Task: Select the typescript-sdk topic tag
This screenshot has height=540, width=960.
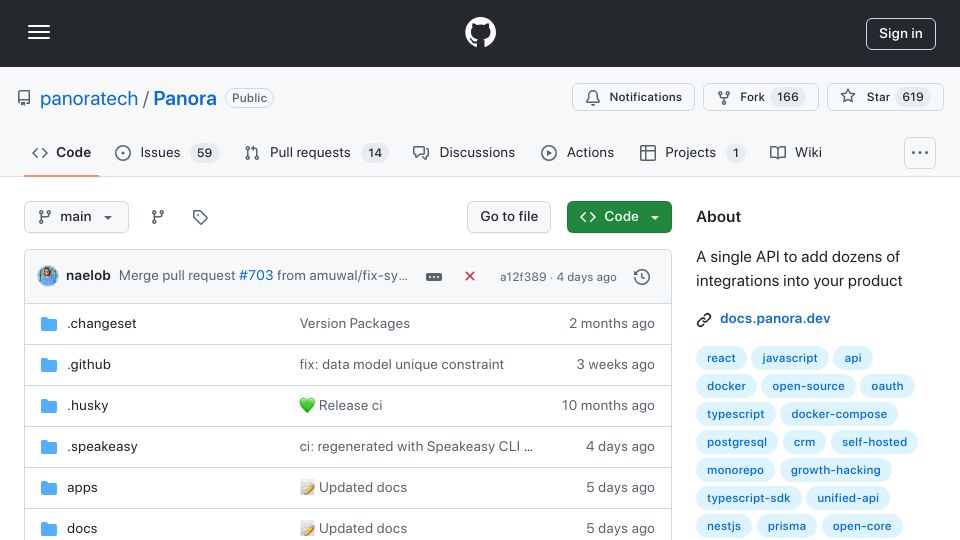Action: 748,498
